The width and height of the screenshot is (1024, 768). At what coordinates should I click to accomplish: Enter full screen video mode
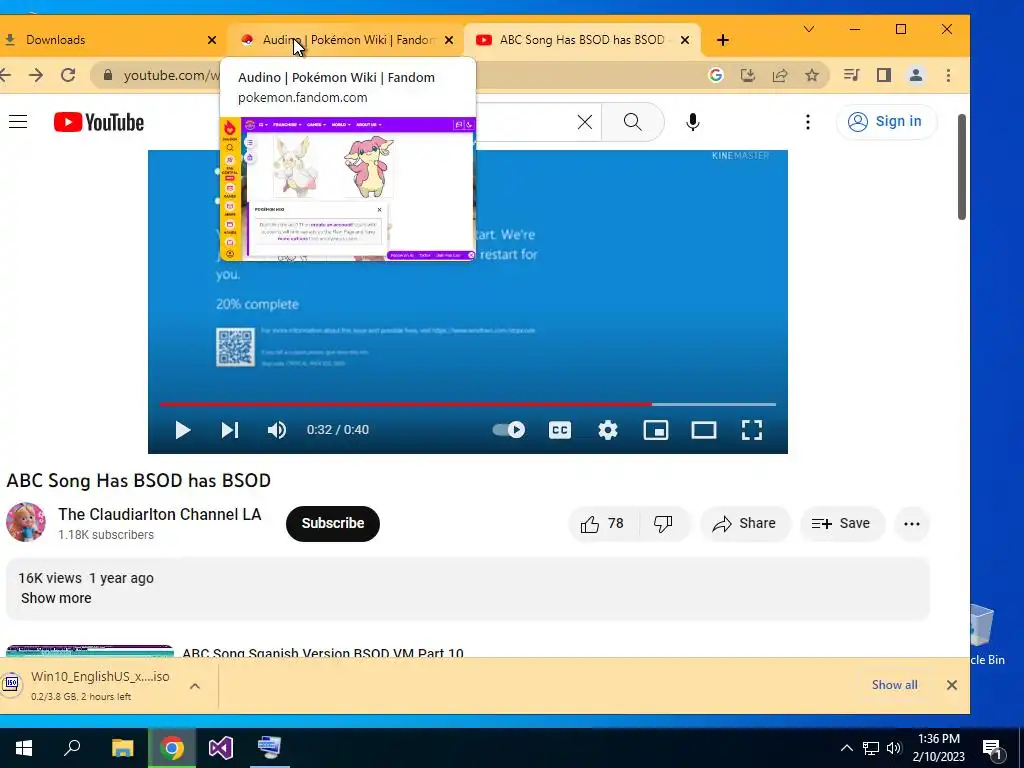click(x=752, y=430)
